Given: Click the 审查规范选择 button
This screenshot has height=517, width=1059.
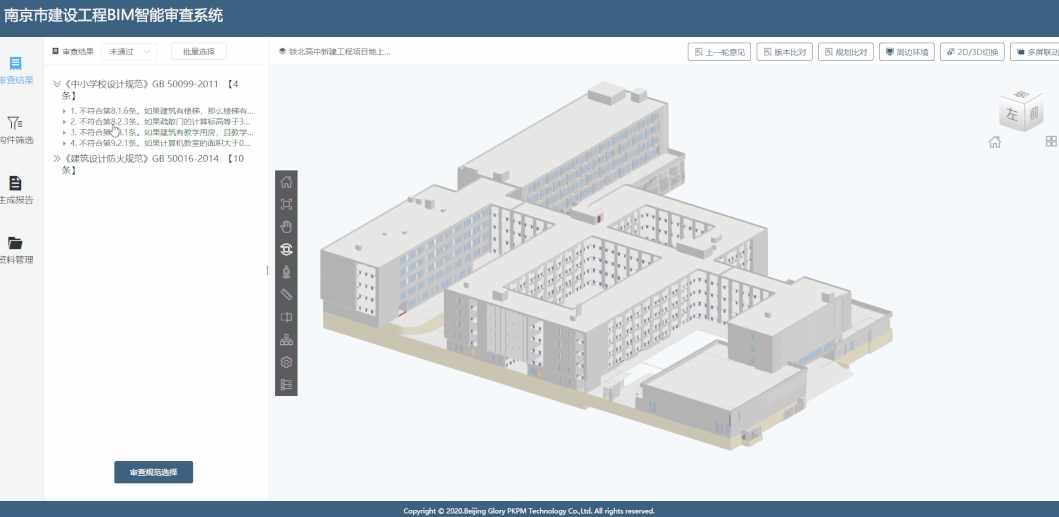Looking at the screenshot, I should coord(153,472).
